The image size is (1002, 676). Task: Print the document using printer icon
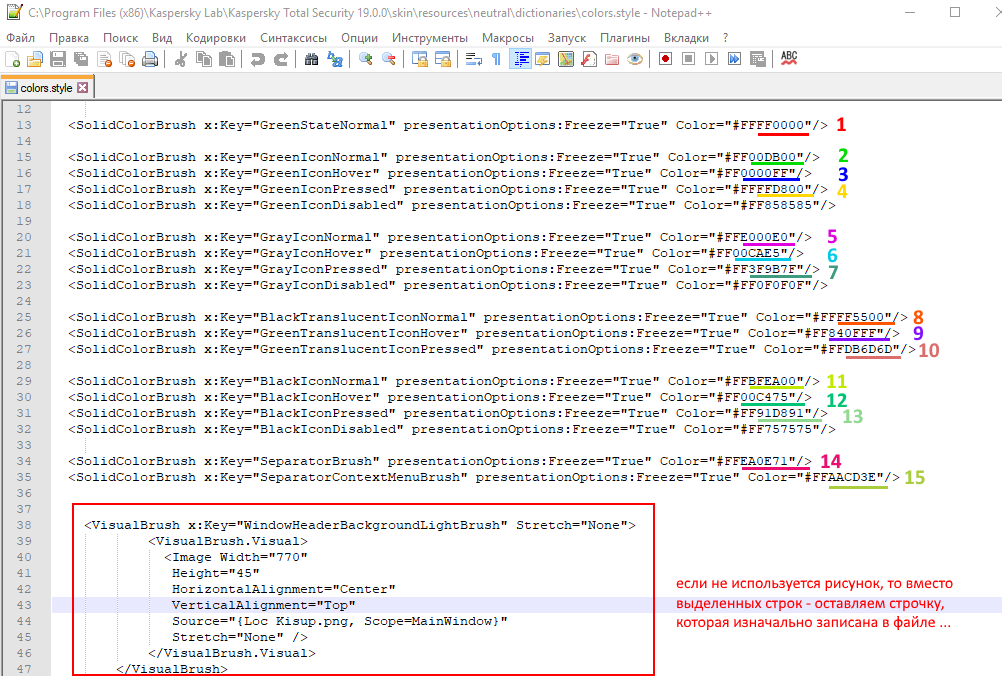(150, 59)
